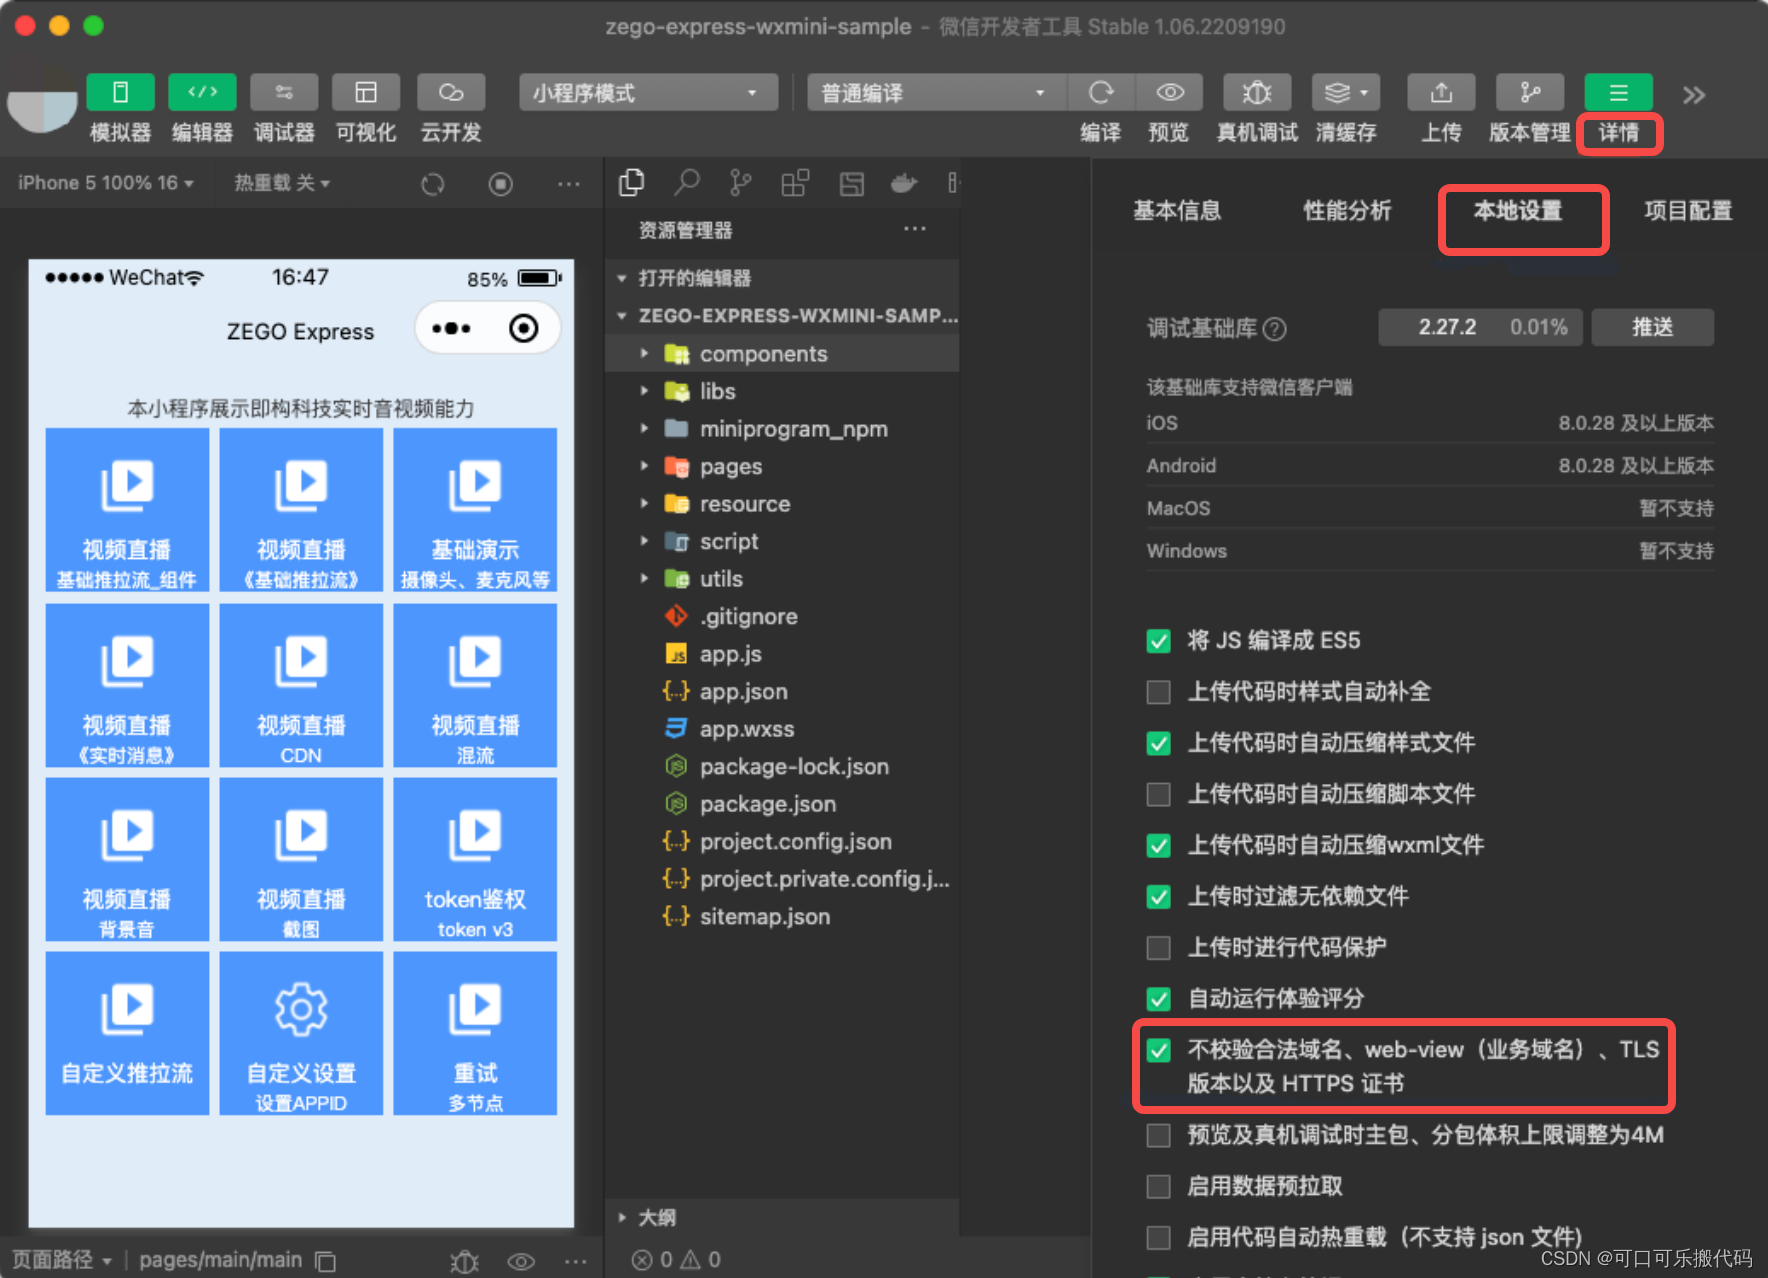This screenshot has width=1768, height=1278.
Task: Open the Explorer panel more options dots
Action: (x=915, y=229)
